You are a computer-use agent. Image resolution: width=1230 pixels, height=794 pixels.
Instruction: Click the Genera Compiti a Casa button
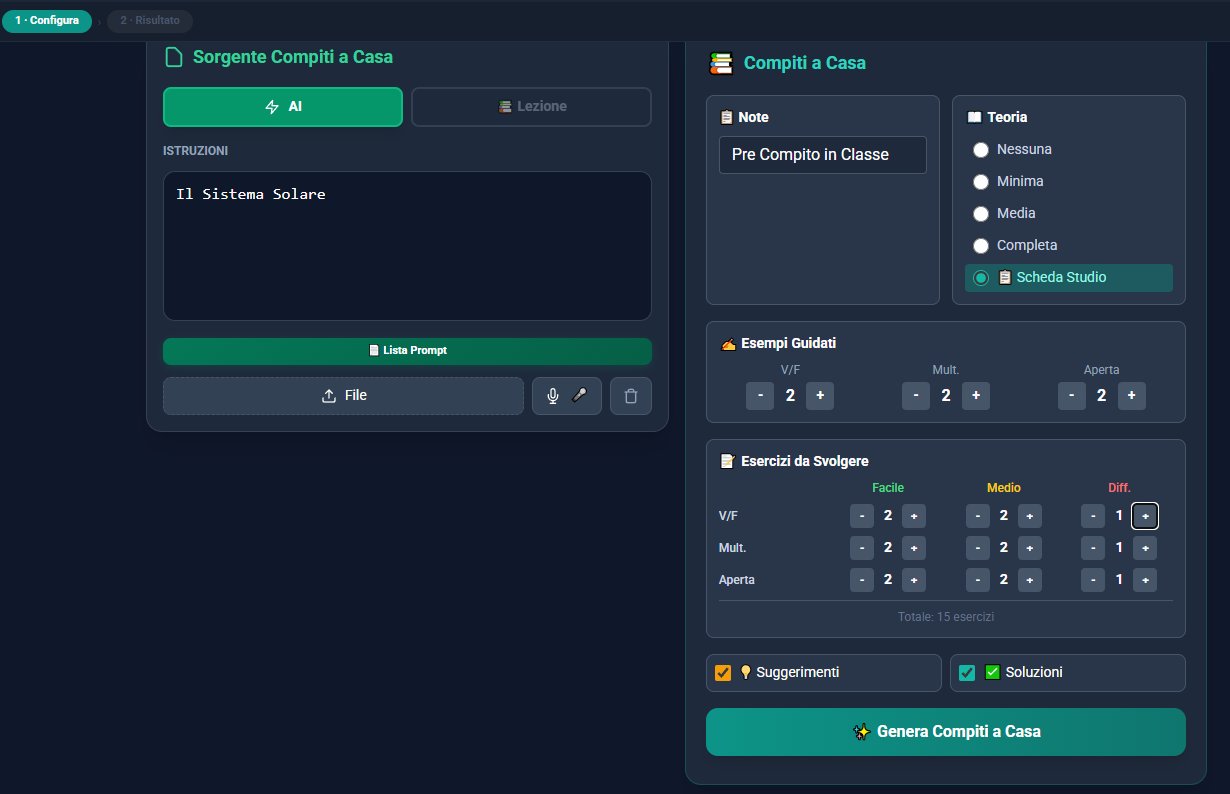point(945,731)
